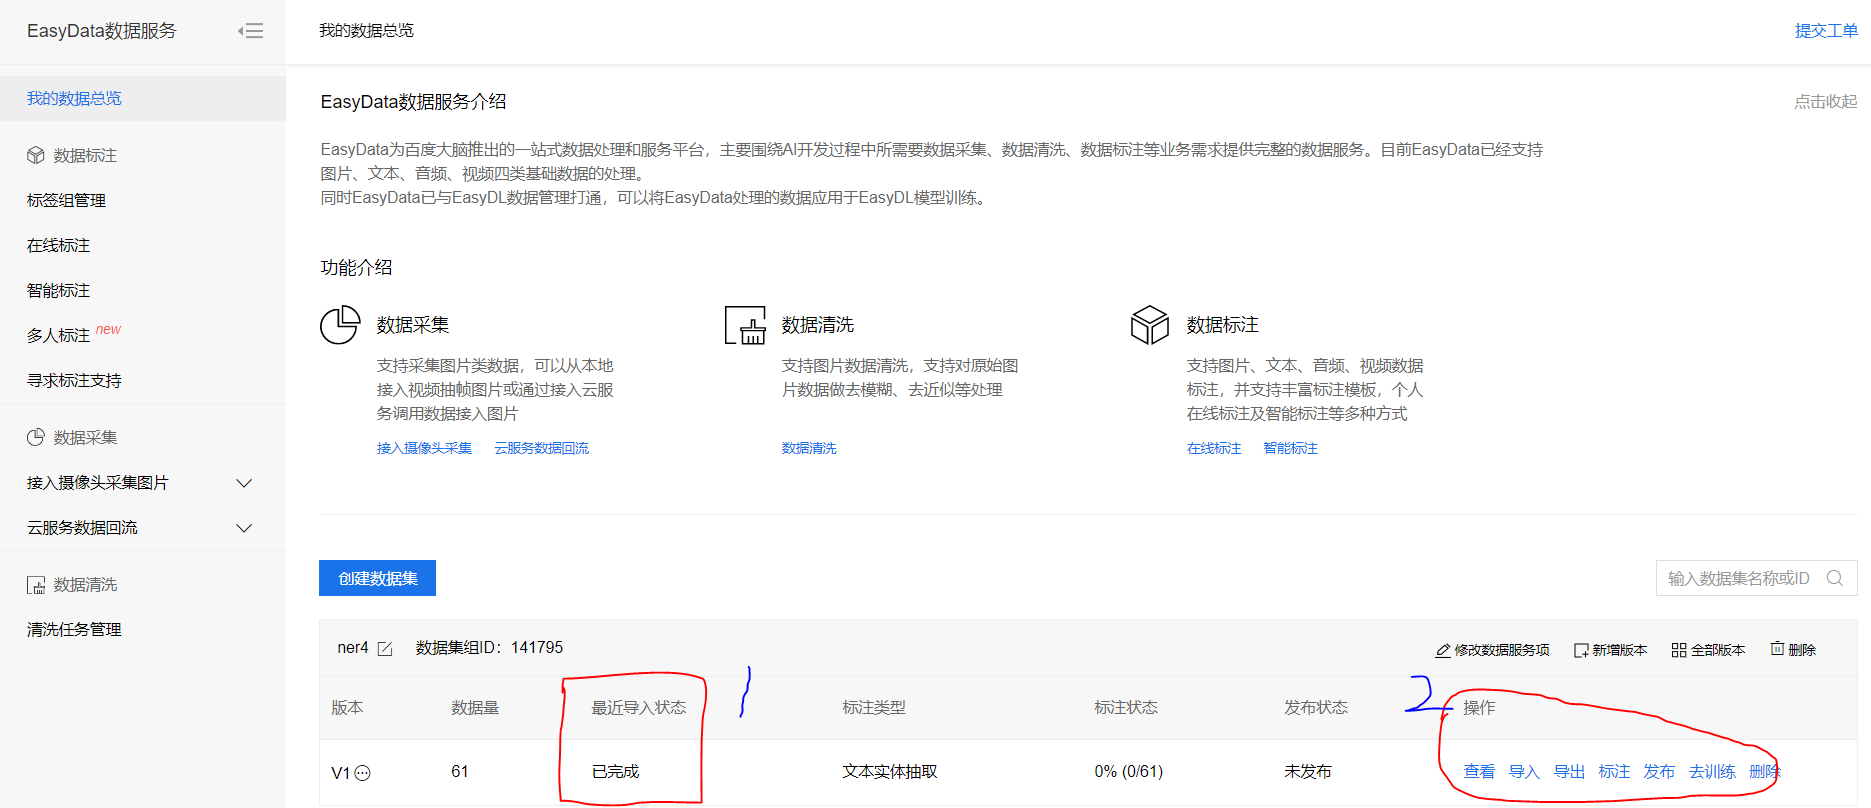Click the 未发布 publish status cell

point(1308,772)
